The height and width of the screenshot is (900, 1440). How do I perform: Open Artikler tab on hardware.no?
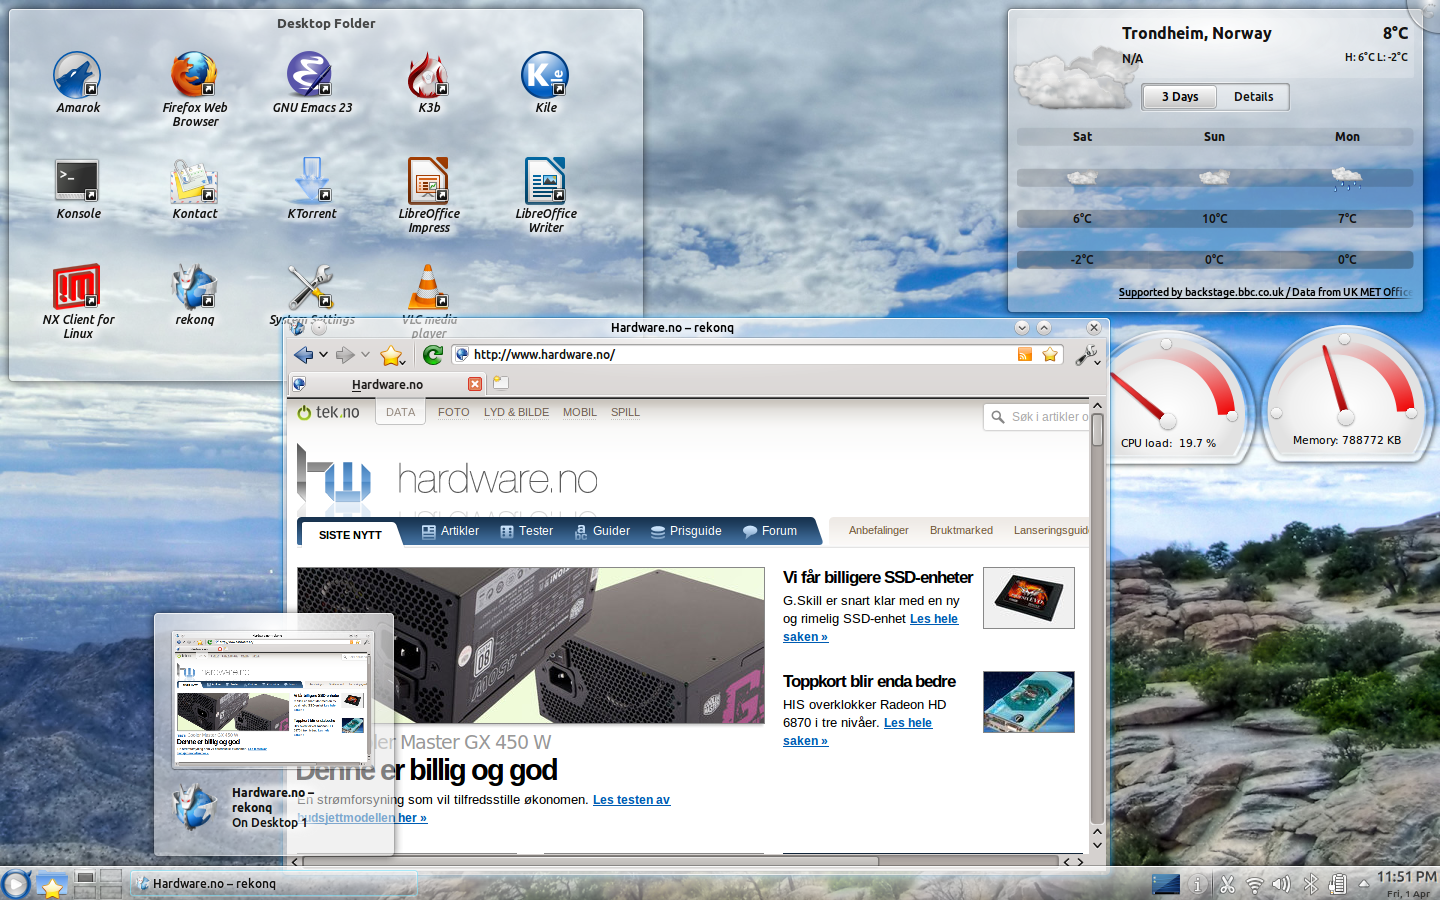(450, 531)
